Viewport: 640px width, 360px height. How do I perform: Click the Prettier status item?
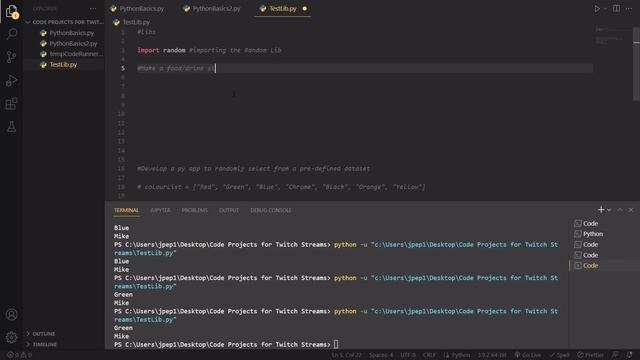590,355
